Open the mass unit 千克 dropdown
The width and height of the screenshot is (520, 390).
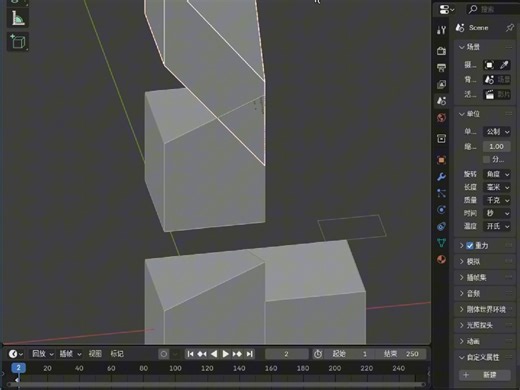[497, 200]
